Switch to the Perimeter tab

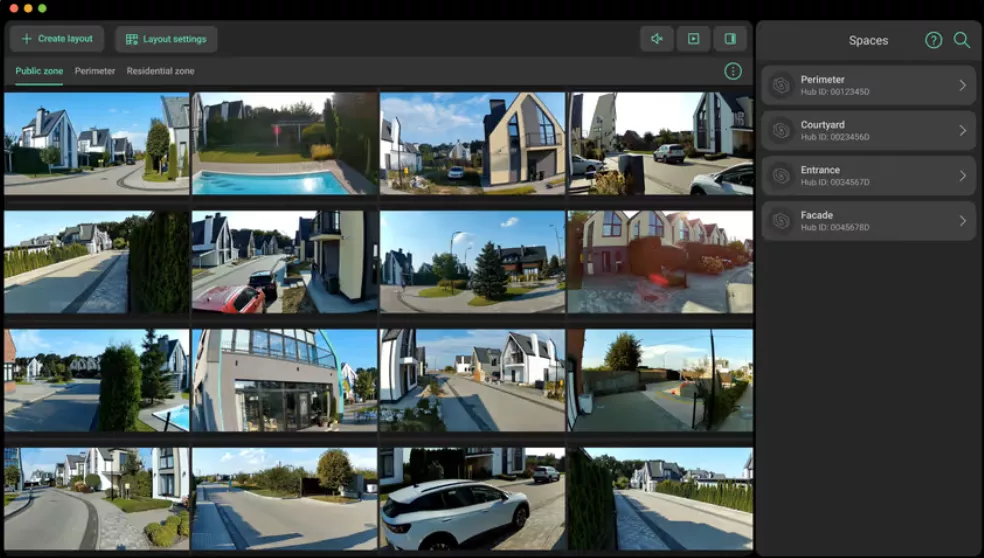95,71
